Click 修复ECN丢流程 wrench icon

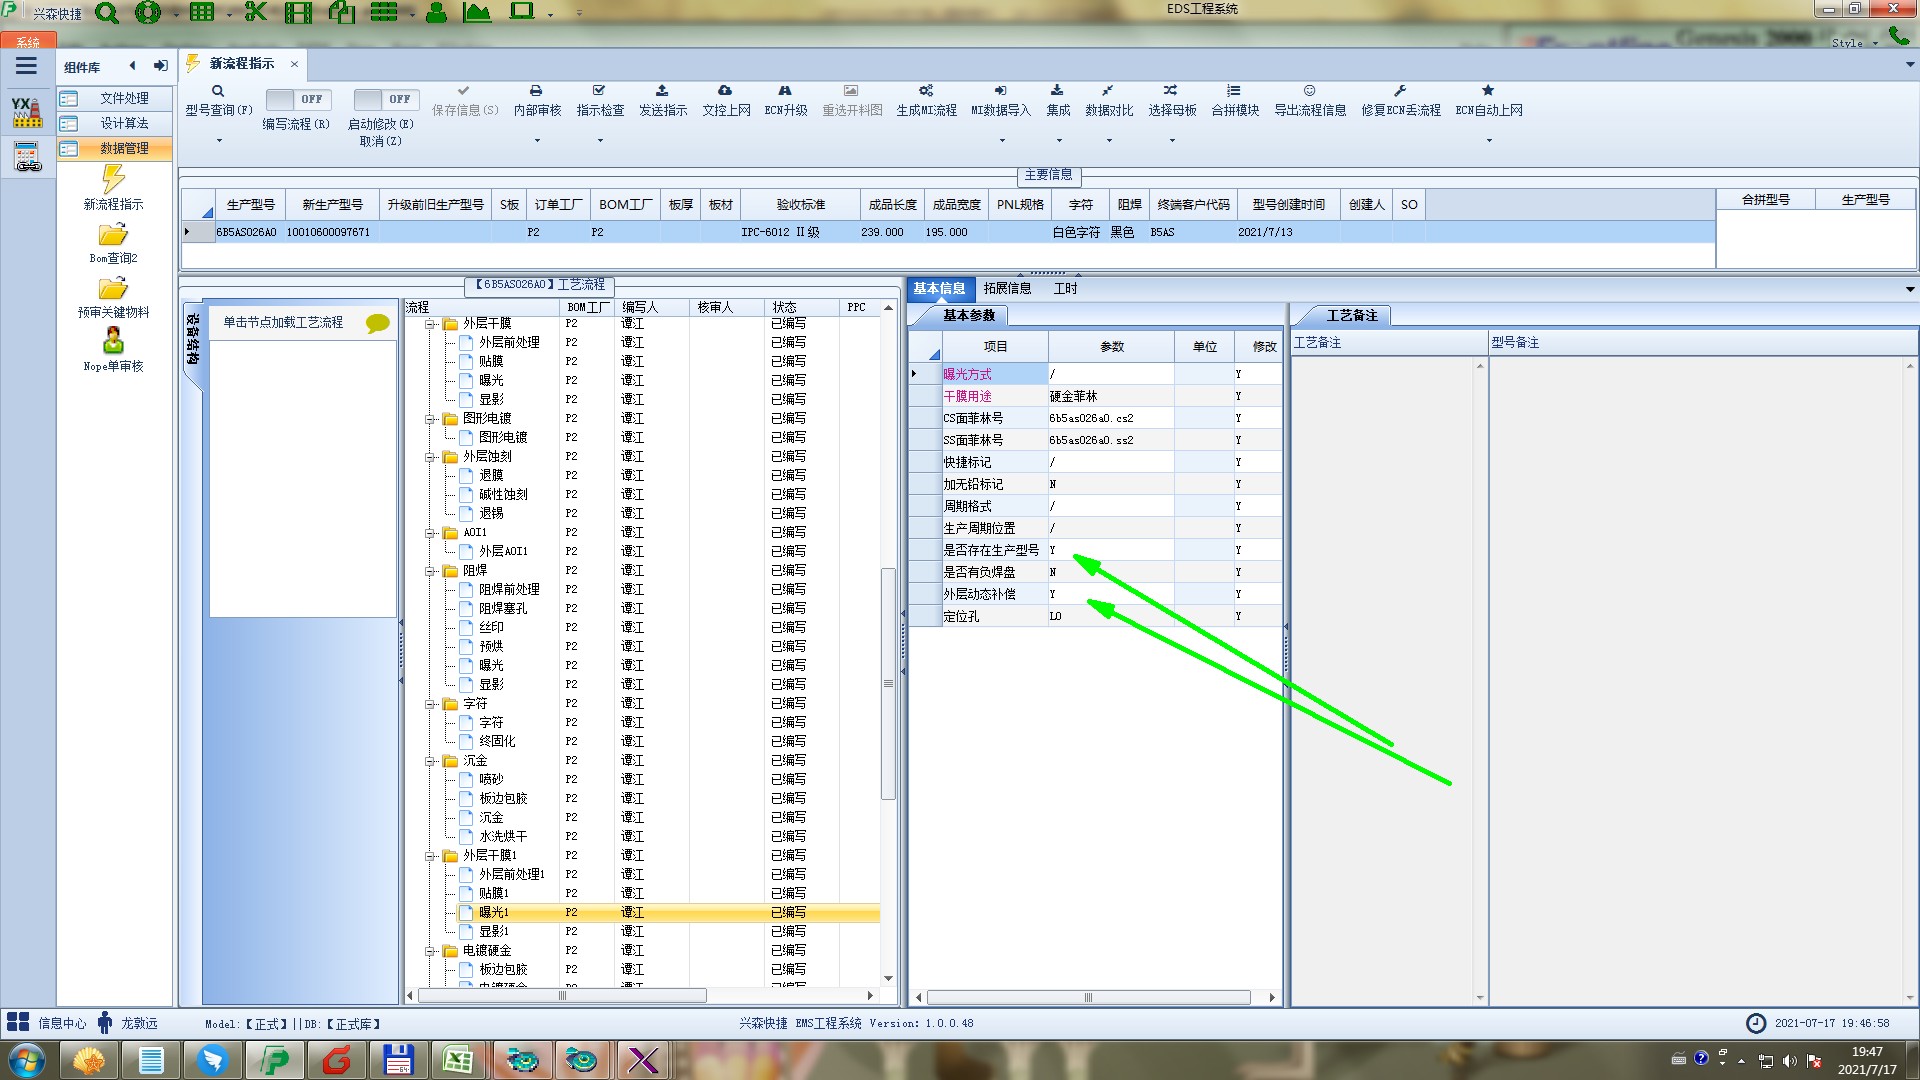[1400, 91]
